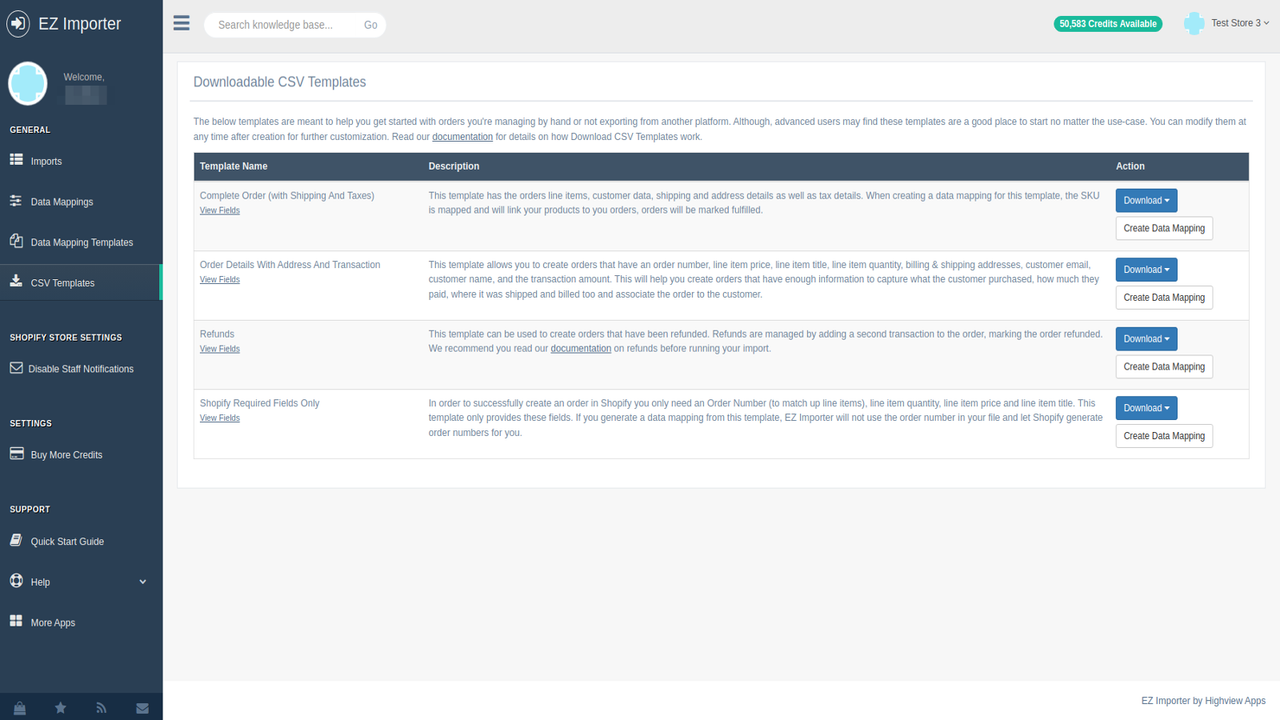Click the CSV Templates download icon
This screenshot has height=720, width=1280.
16,282
